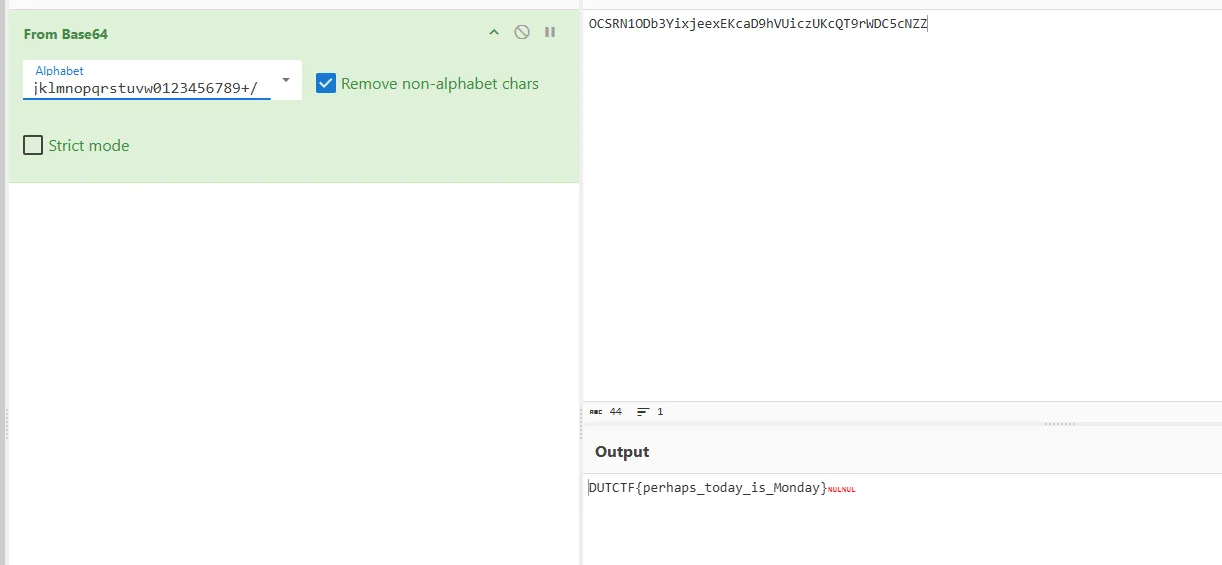This screenshot has height=565, width=1222.
Task: Click the Output pane header
Action: [622, 452]
